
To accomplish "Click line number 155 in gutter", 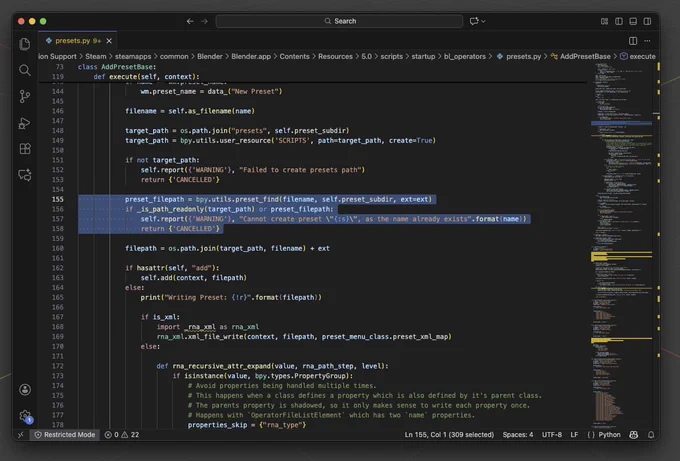I will (58, 199).
